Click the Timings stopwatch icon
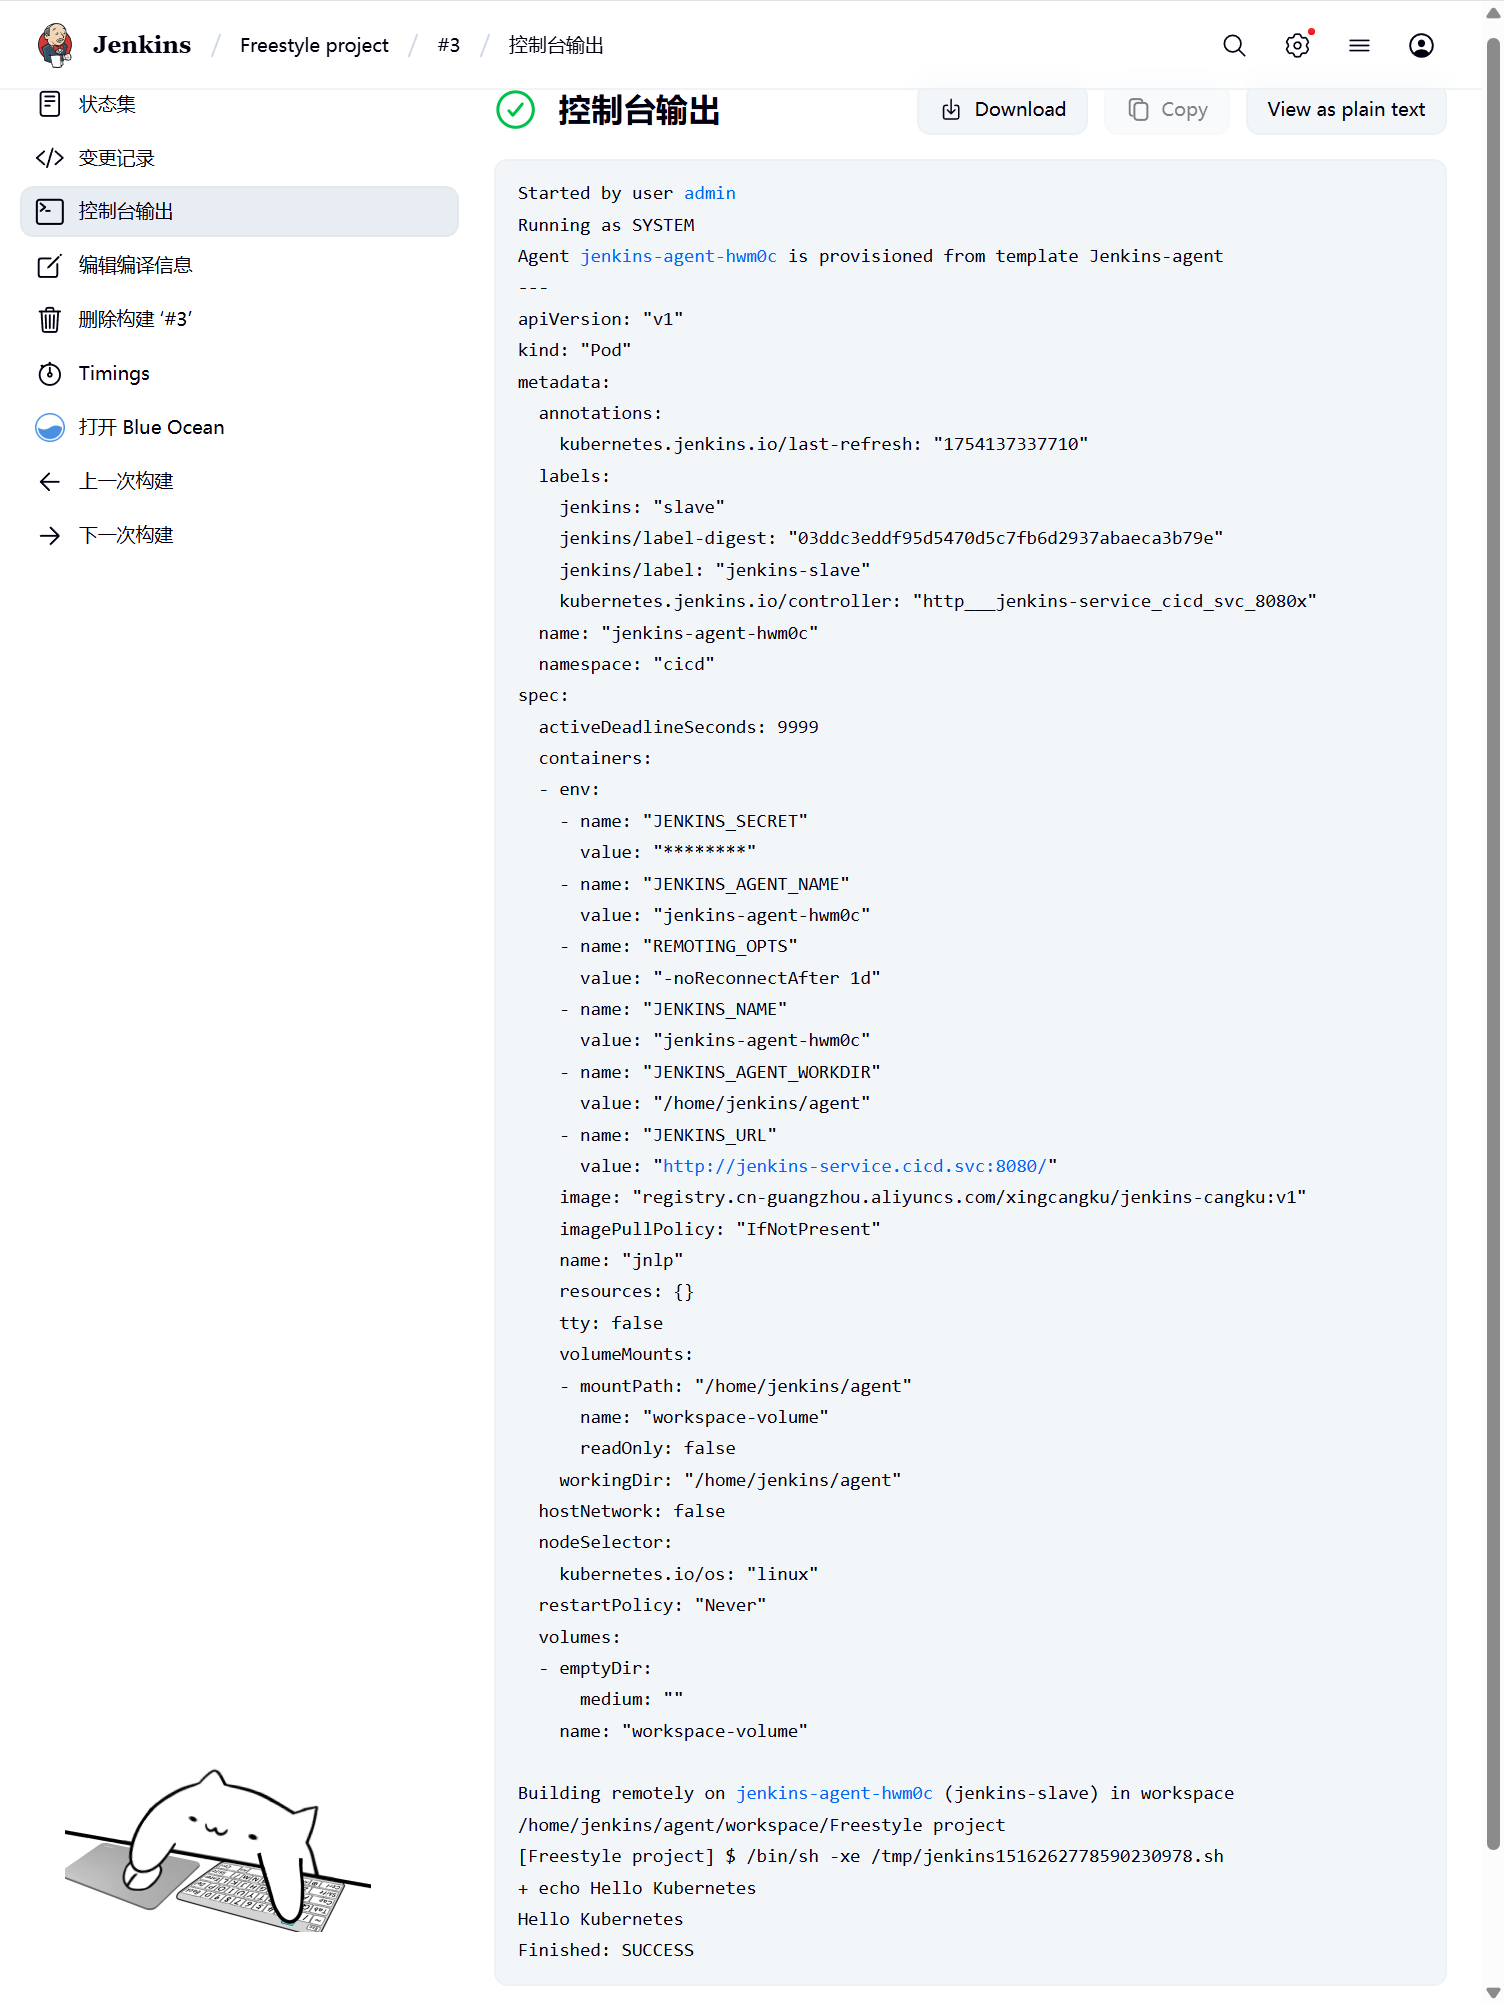1504x2003 pixels. pyautogui.click(x=50, y=373)
